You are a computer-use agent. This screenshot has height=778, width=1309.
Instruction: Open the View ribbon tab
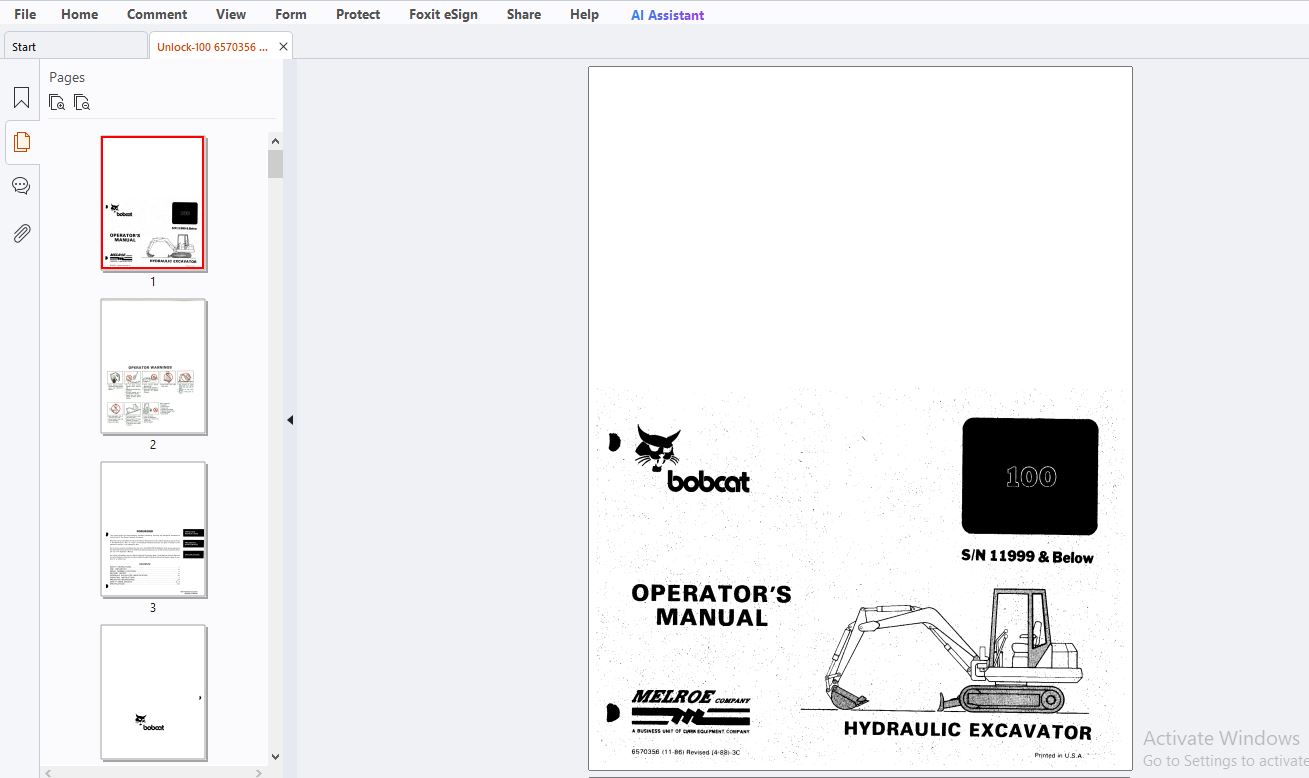click(231, 14)
